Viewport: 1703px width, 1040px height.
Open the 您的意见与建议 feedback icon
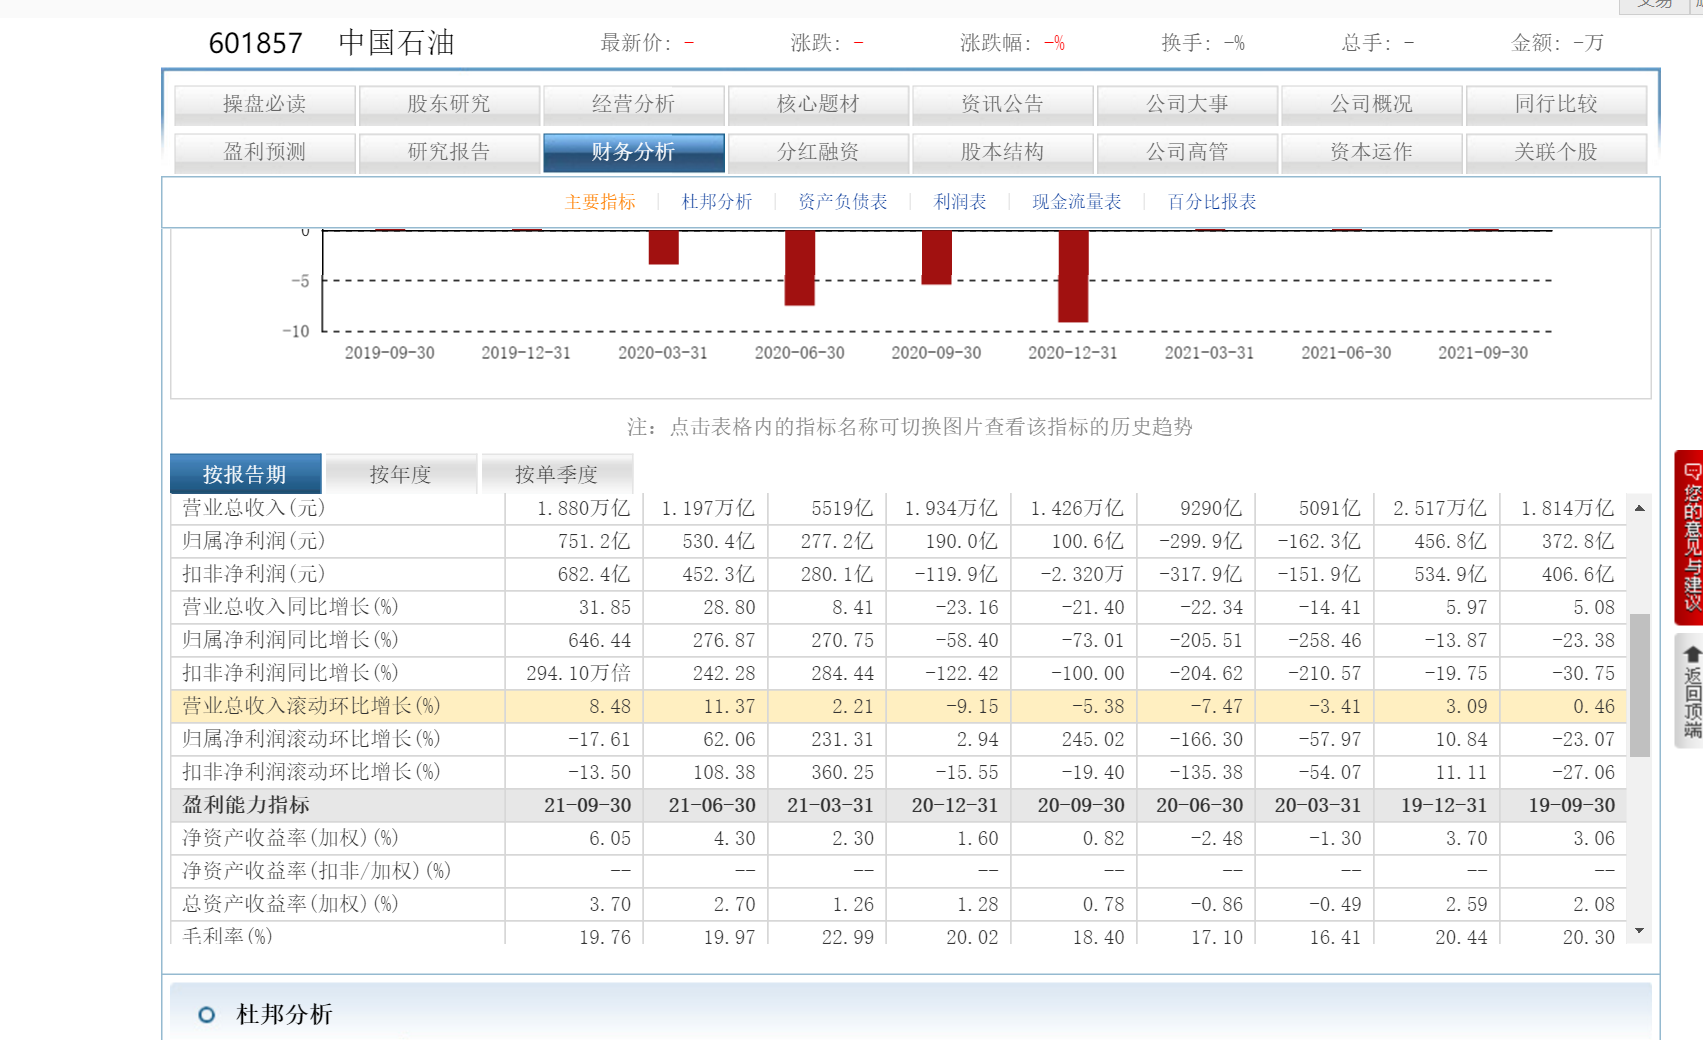coord(1689,537)
